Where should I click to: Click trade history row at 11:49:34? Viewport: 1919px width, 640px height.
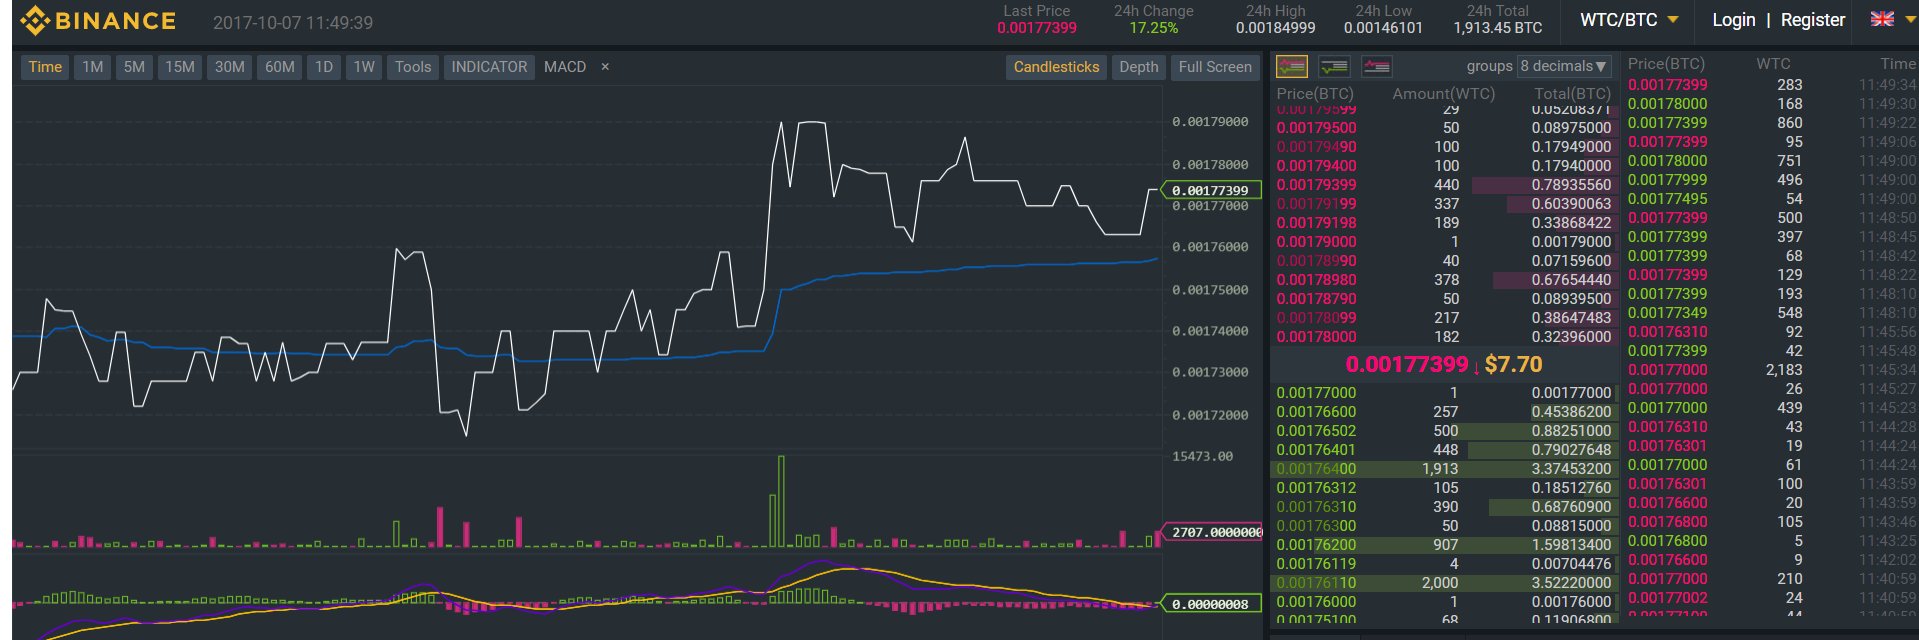click(1771, 85)
